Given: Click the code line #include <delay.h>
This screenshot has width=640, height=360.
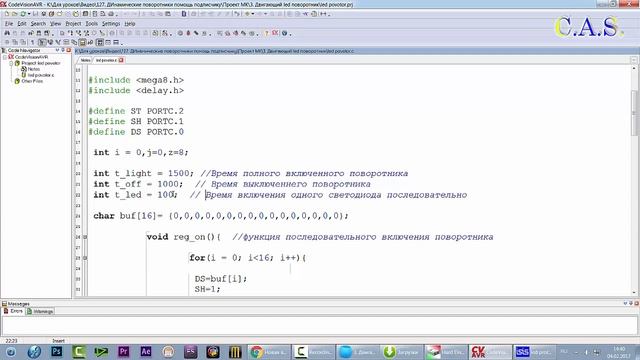Looking at the screenshot, I should (x=136, y=91).
